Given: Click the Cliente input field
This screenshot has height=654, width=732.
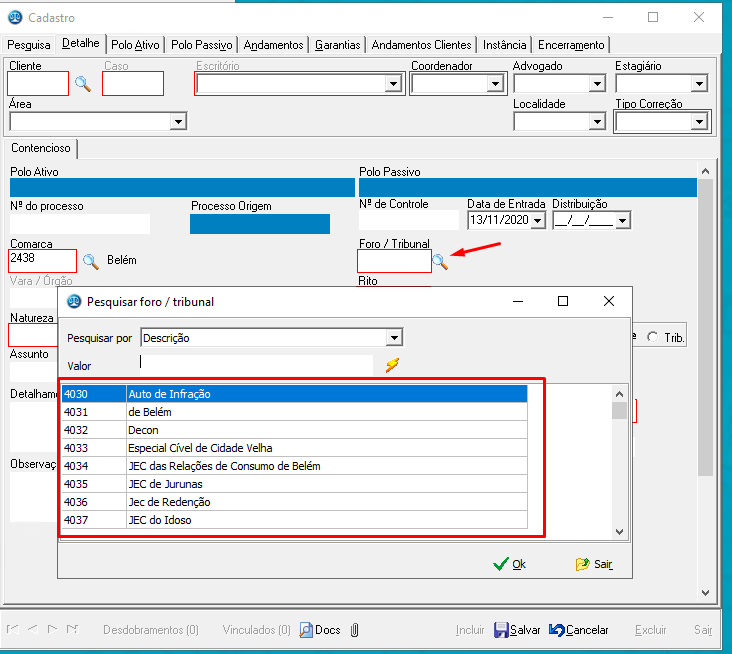Looking at the screenshot, I should click(x=38, y=84).
